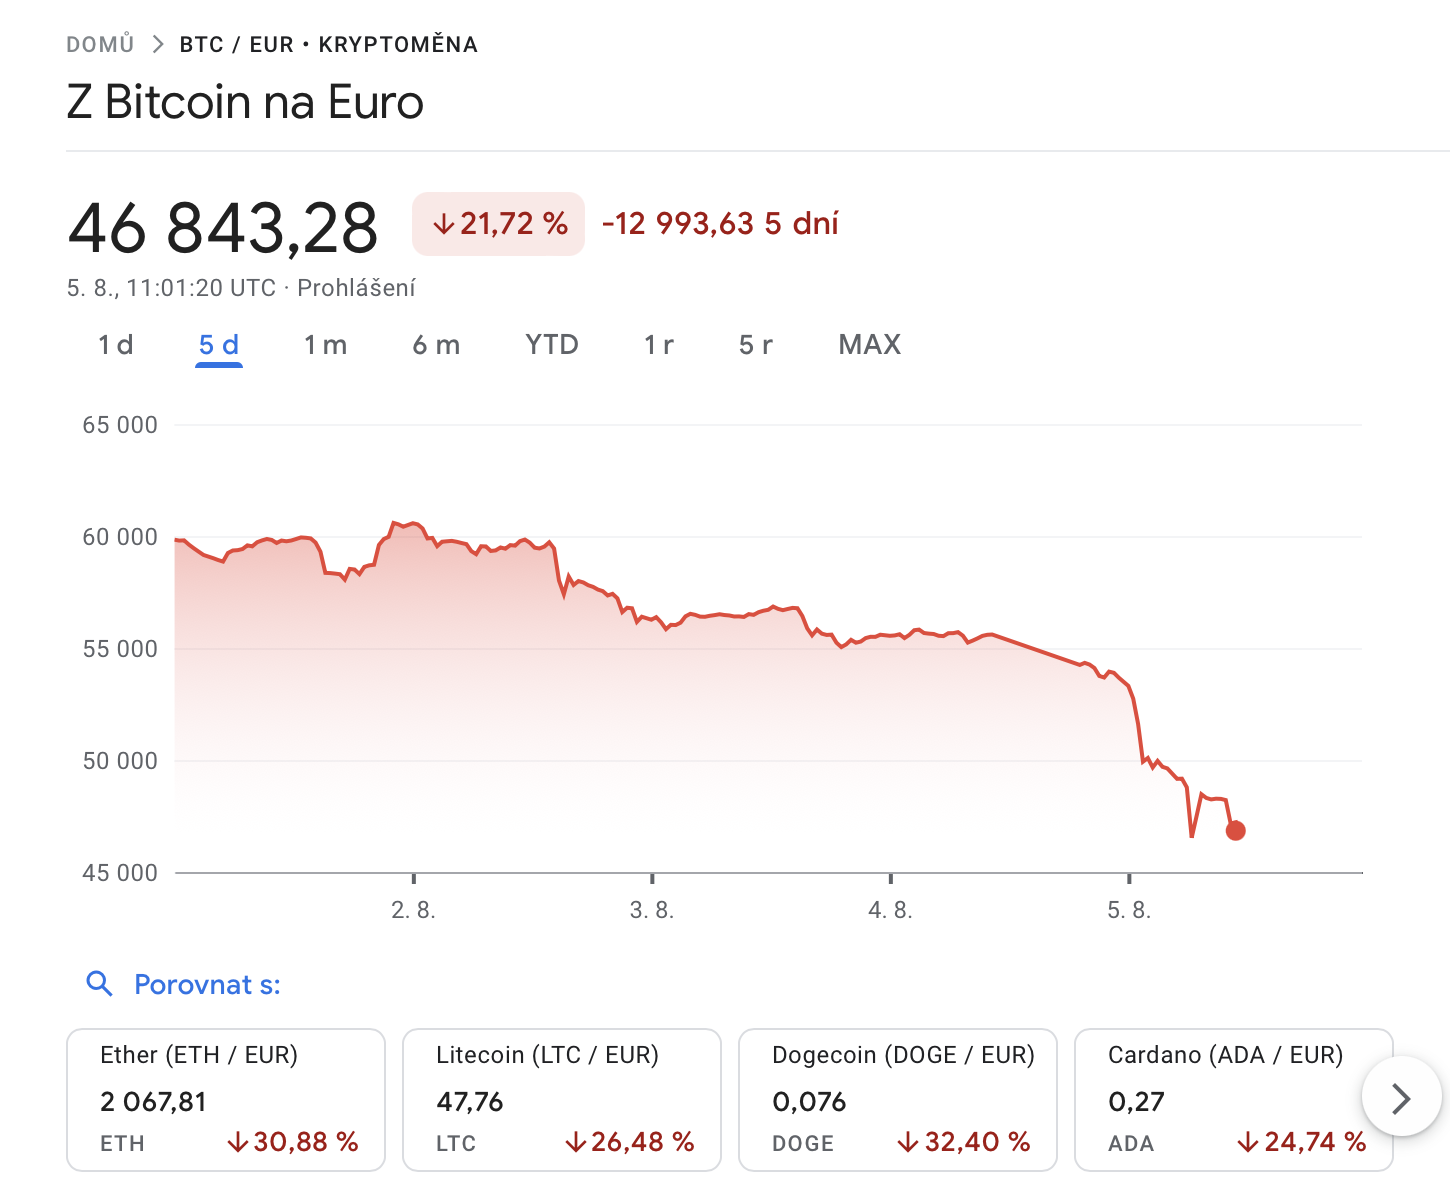Open the Prohlášení disclaimer link

point(356,288)
